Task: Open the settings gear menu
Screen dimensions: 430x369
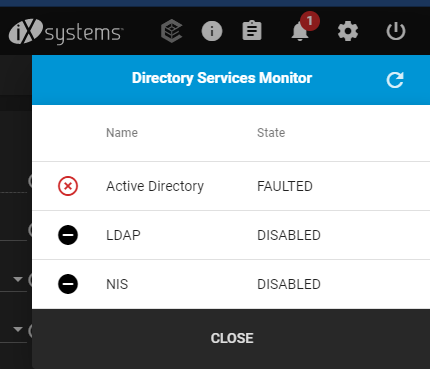Action: (x=348, y=31)
